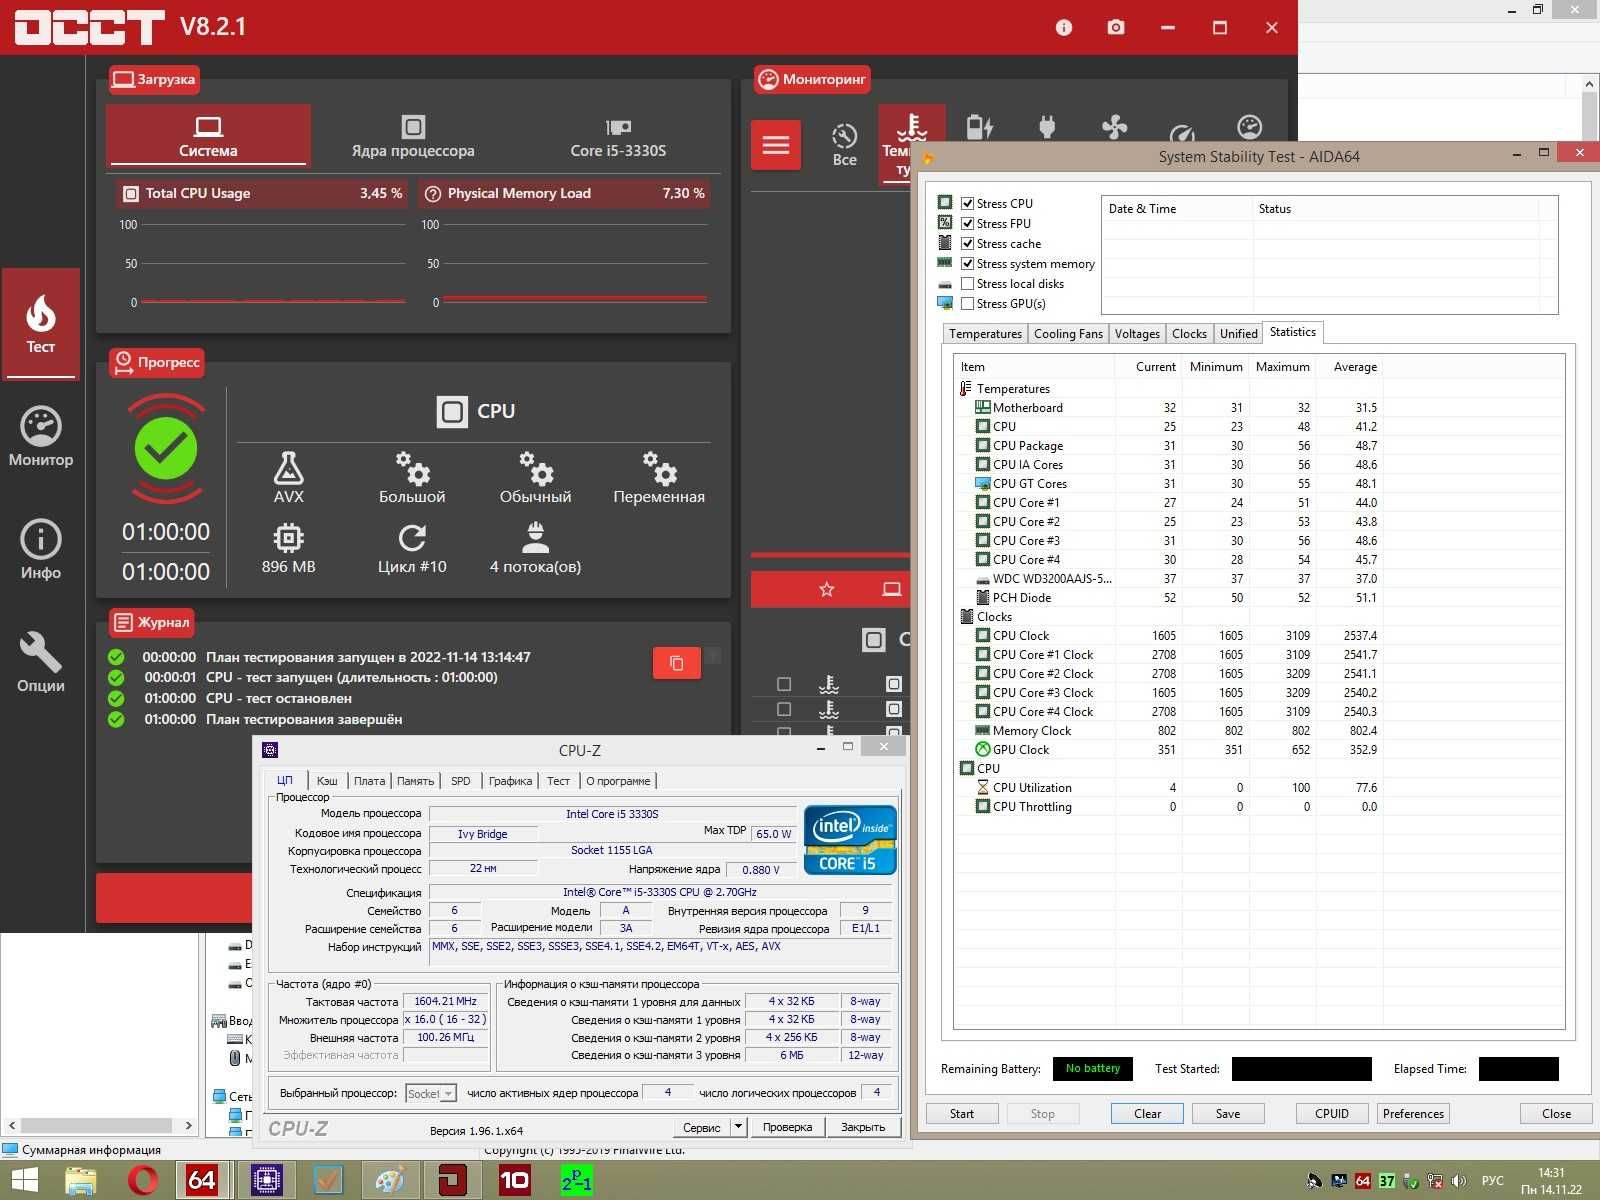Screen dimensions: 1600x1200
Task: Click the Сервис button in CPU-Z
Action: coord(701,1126)
